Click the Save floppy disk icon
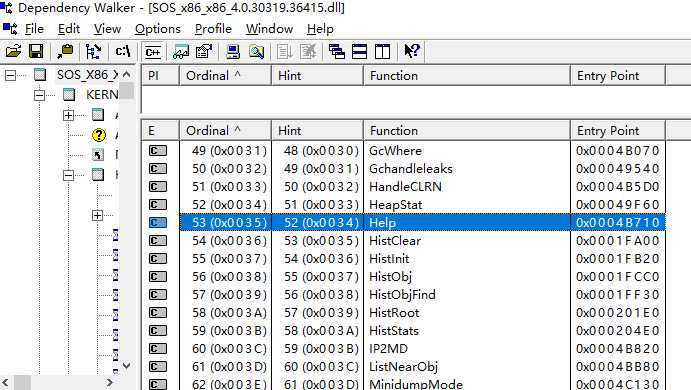The image size is (691, 390). 36,52
